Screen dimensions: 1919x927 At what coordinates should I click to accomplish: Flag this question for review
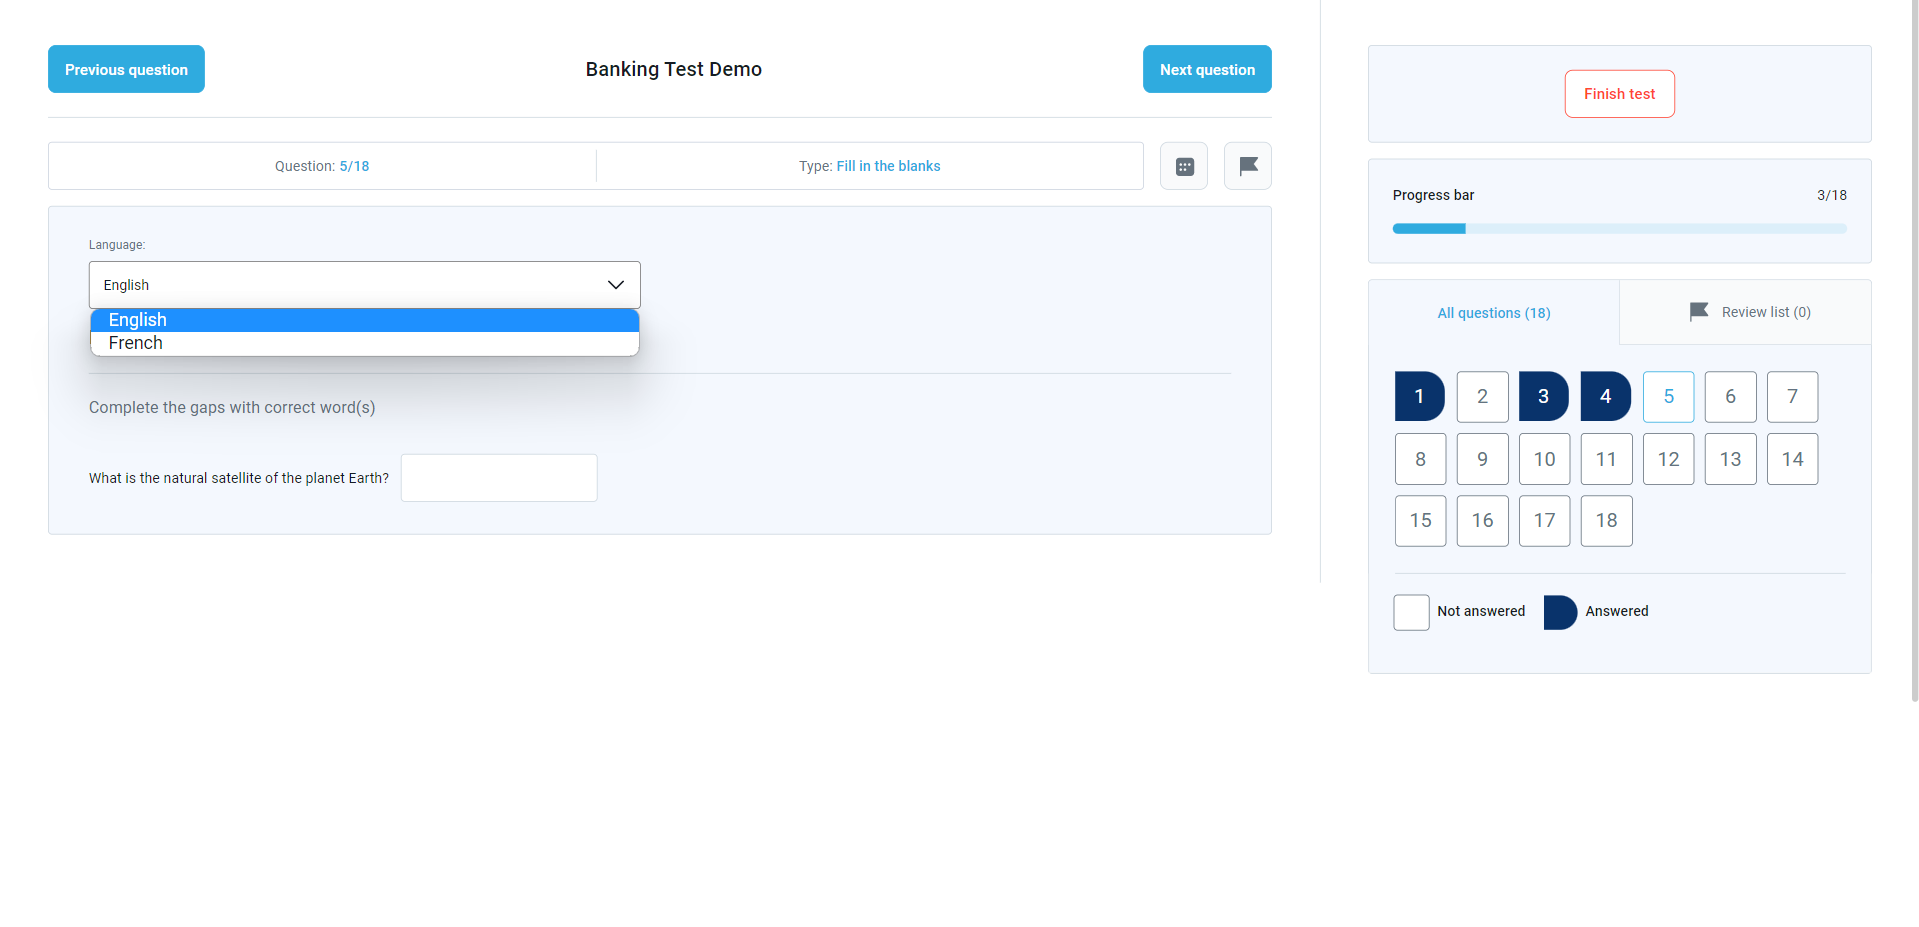click(x=1248, y=166)
